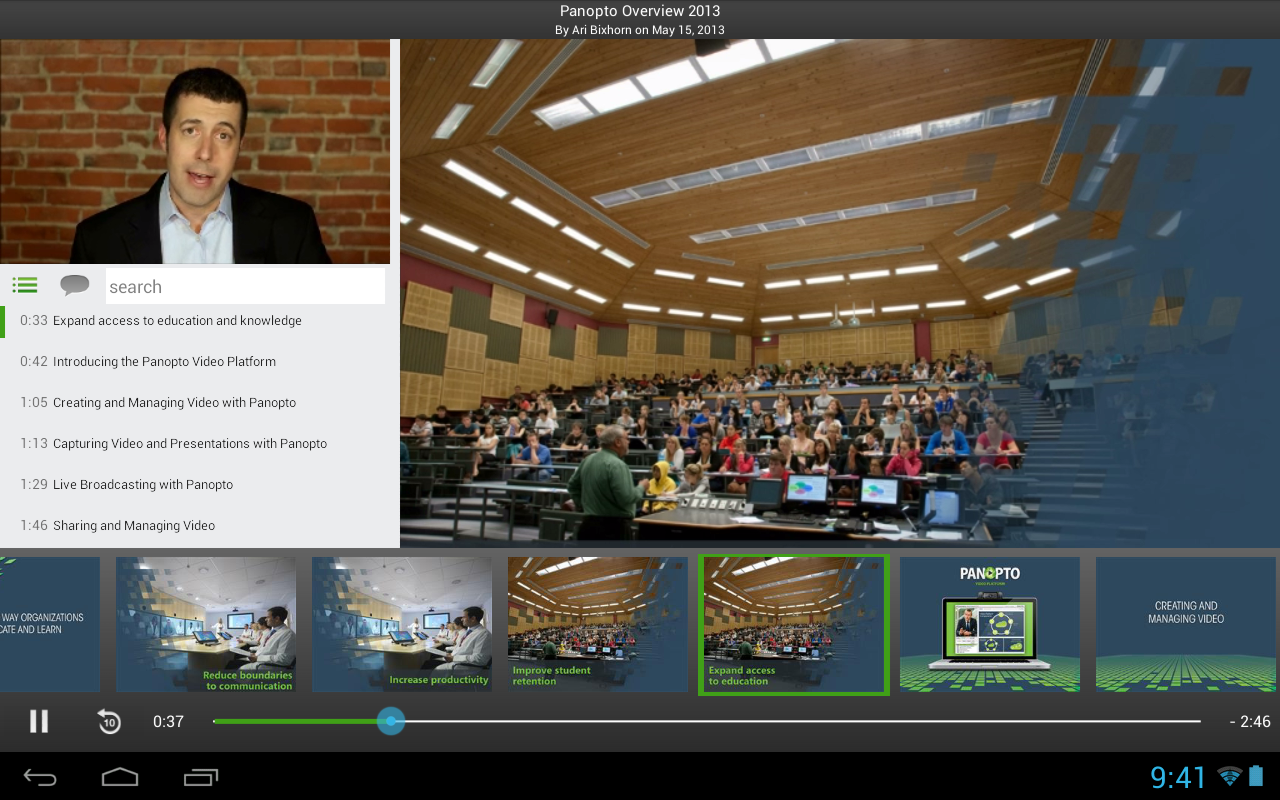Rewind 10 seconds with replay icon

click(109, 721)
